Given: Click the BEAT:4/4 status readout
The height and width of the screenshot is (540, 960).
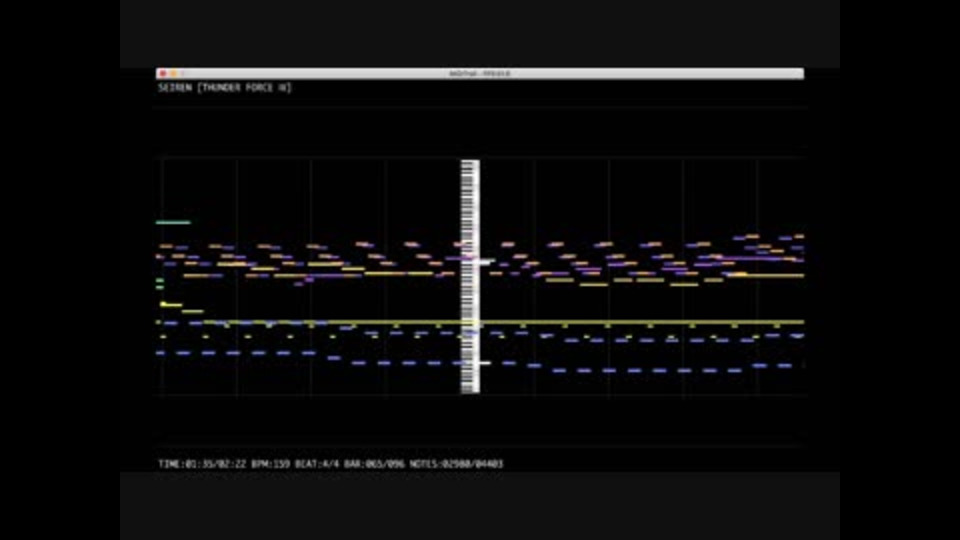Looking at the screenshot, I should 317,464.
